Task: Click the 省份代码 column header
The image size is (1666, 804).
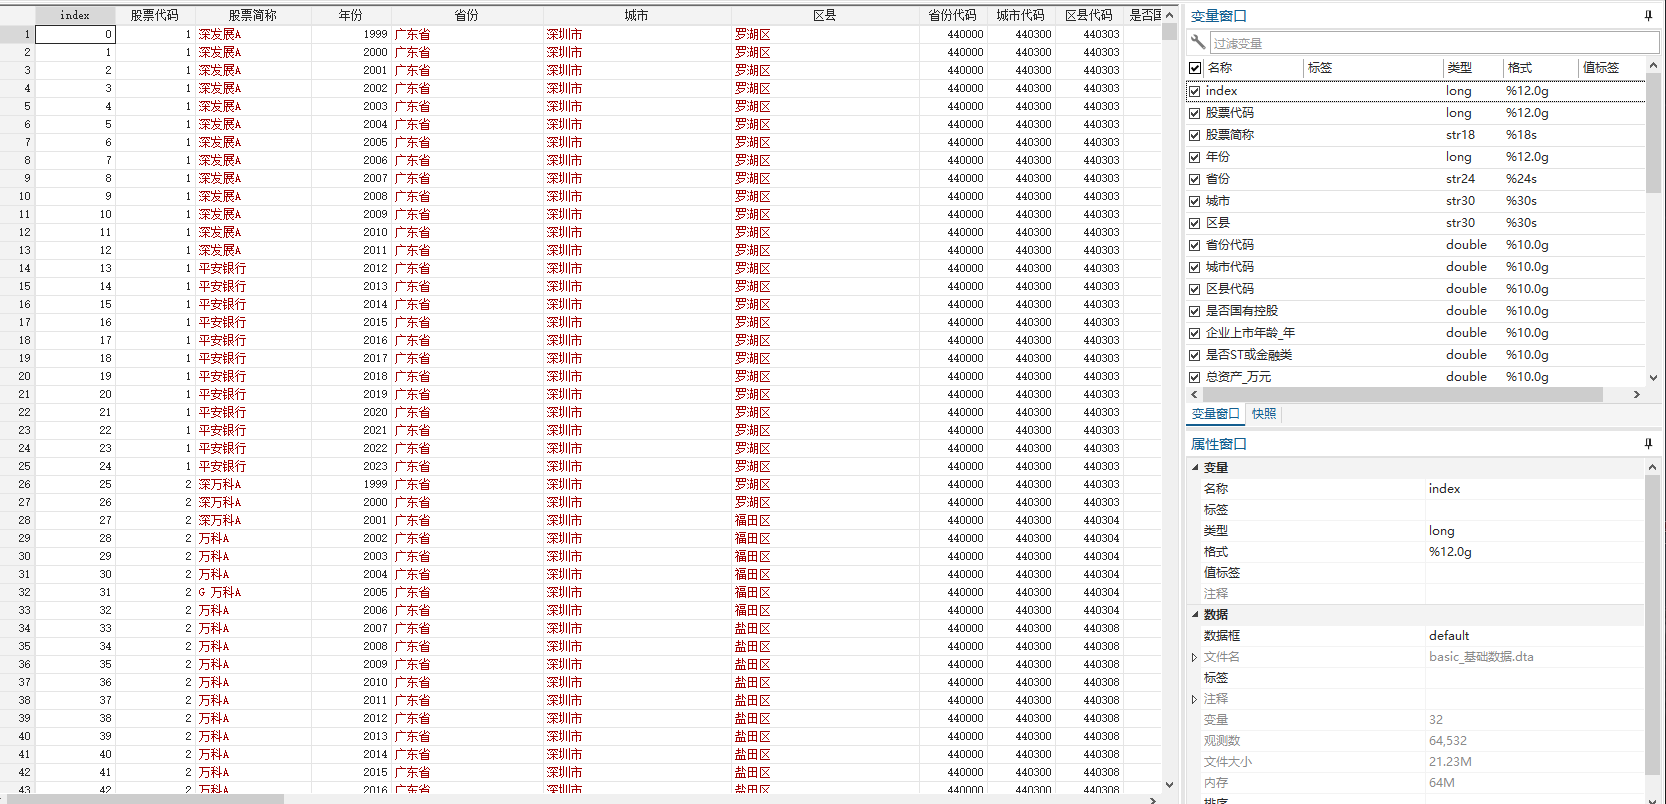Action: tap(953, 15)
